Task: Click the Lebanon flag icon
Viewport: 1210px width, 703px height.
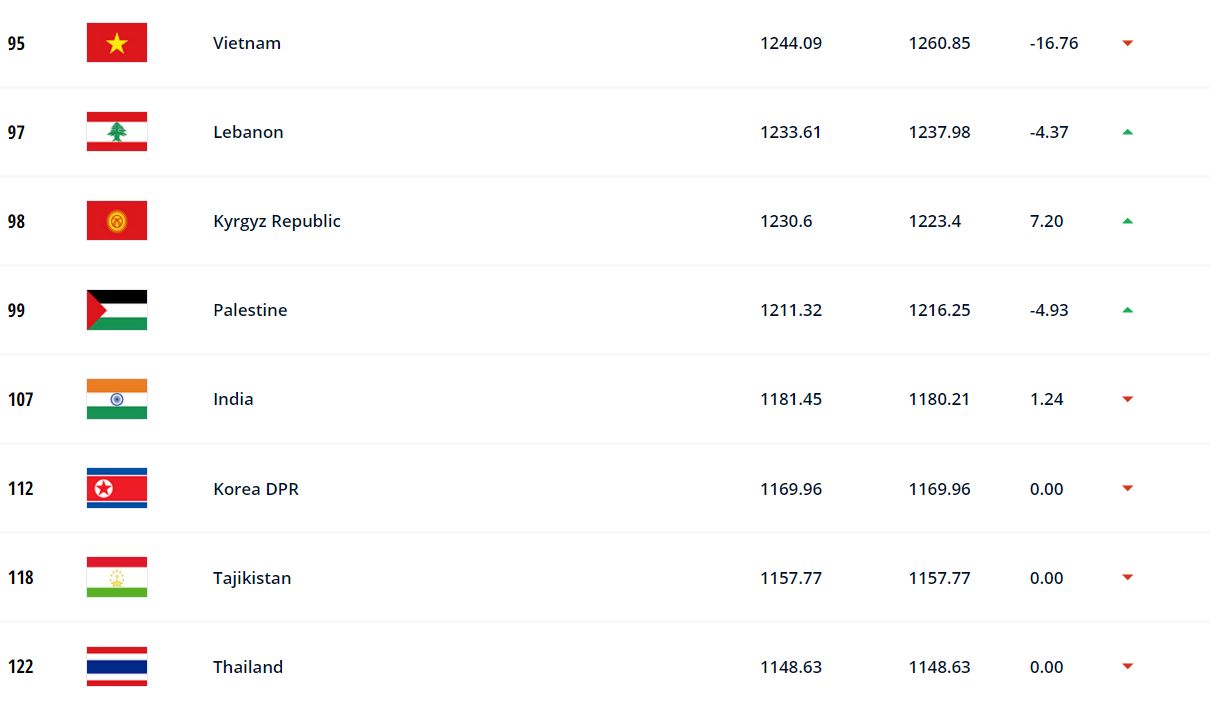Action: pyautogui.click(x=117, y=132)
